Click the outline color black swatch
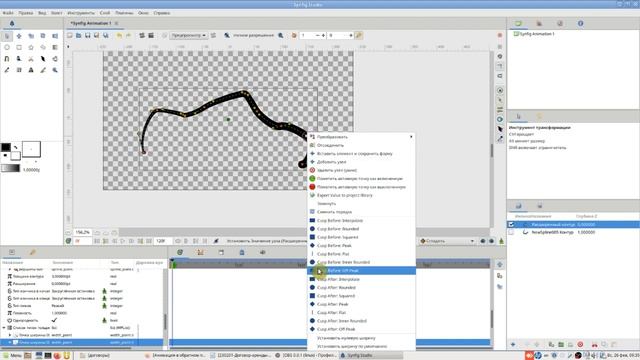 click(x=6, y=147)
